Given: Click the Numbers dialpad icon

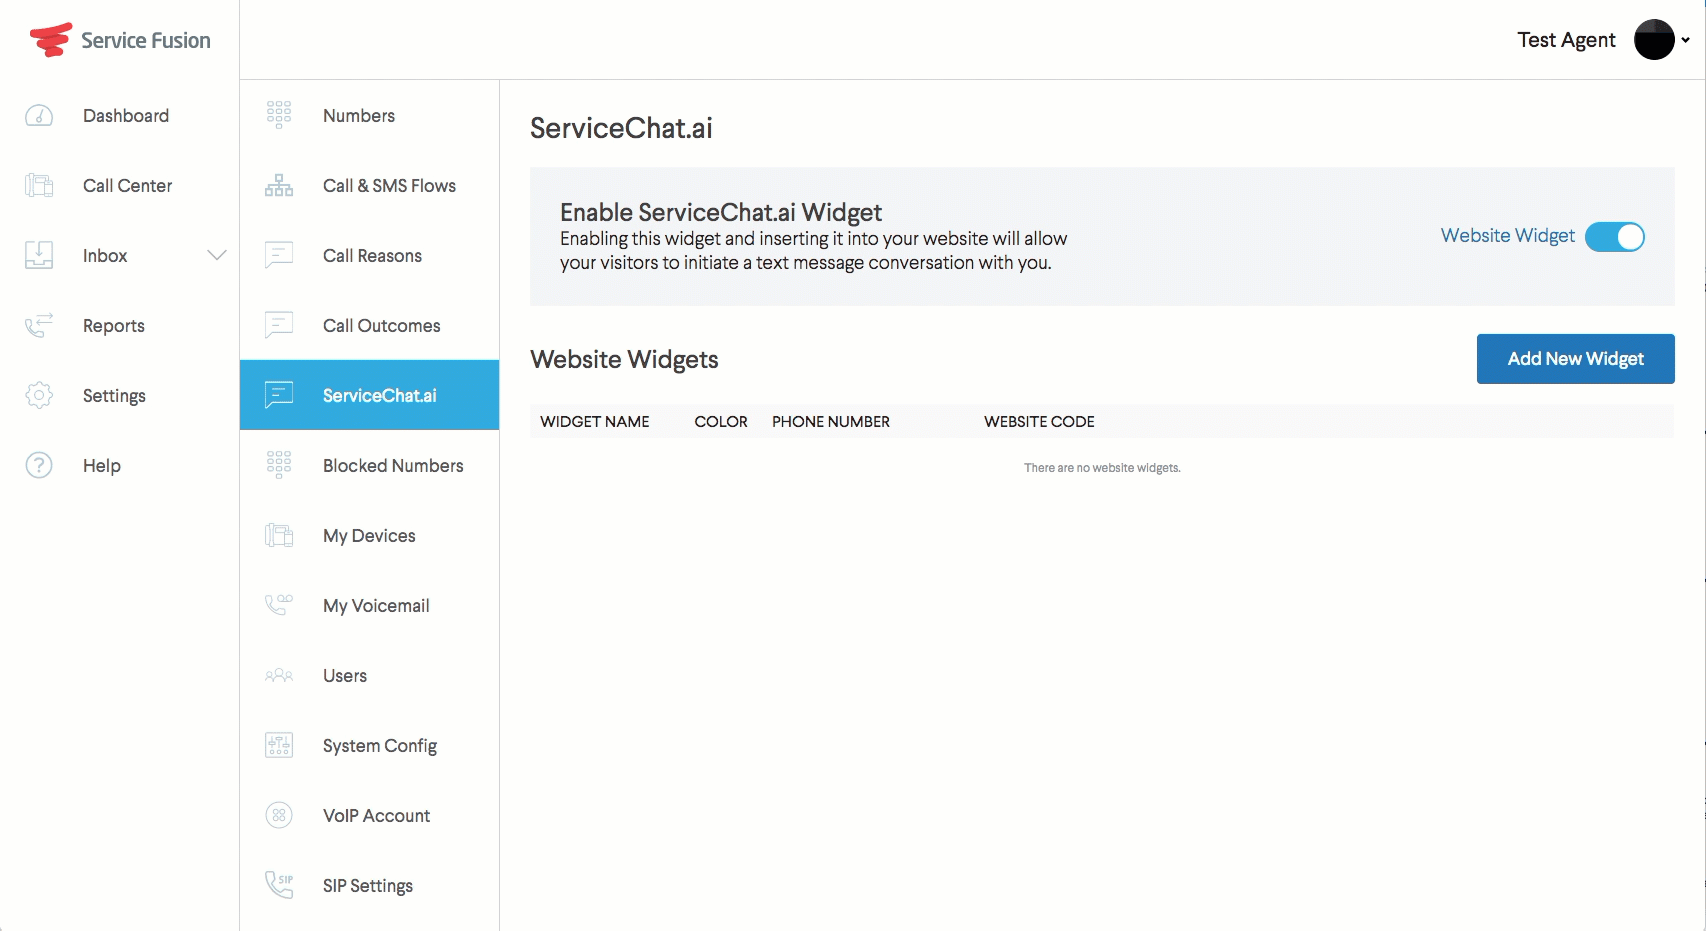Looking at the screenshot, I should [x=279, y=115].
